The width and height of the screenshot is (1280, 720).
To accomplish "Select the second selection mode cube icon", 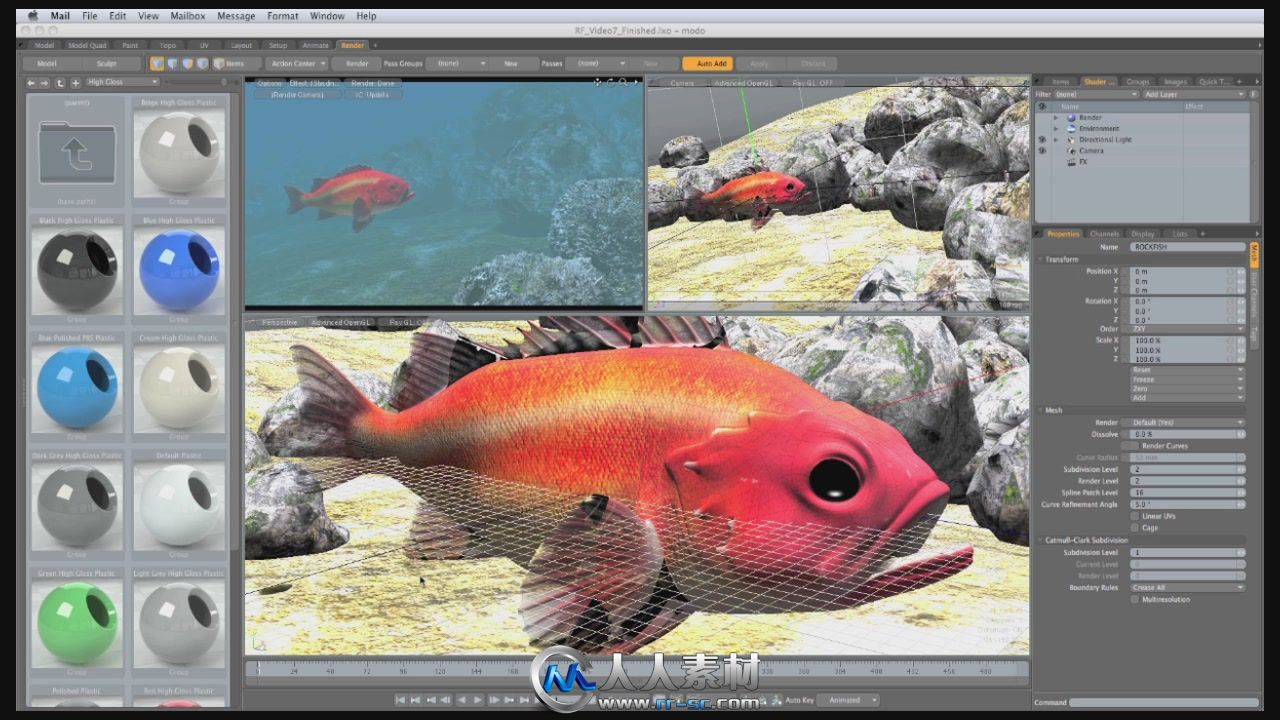I will pyautogui.click(x=172, y=63).
